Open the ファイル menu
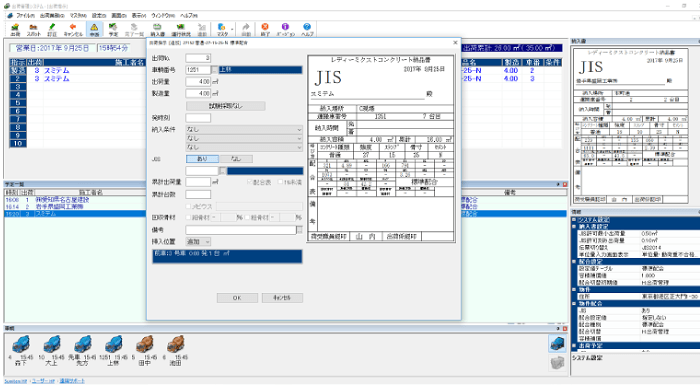The height and width of the screenshot is (385, 700). (25, 16)
